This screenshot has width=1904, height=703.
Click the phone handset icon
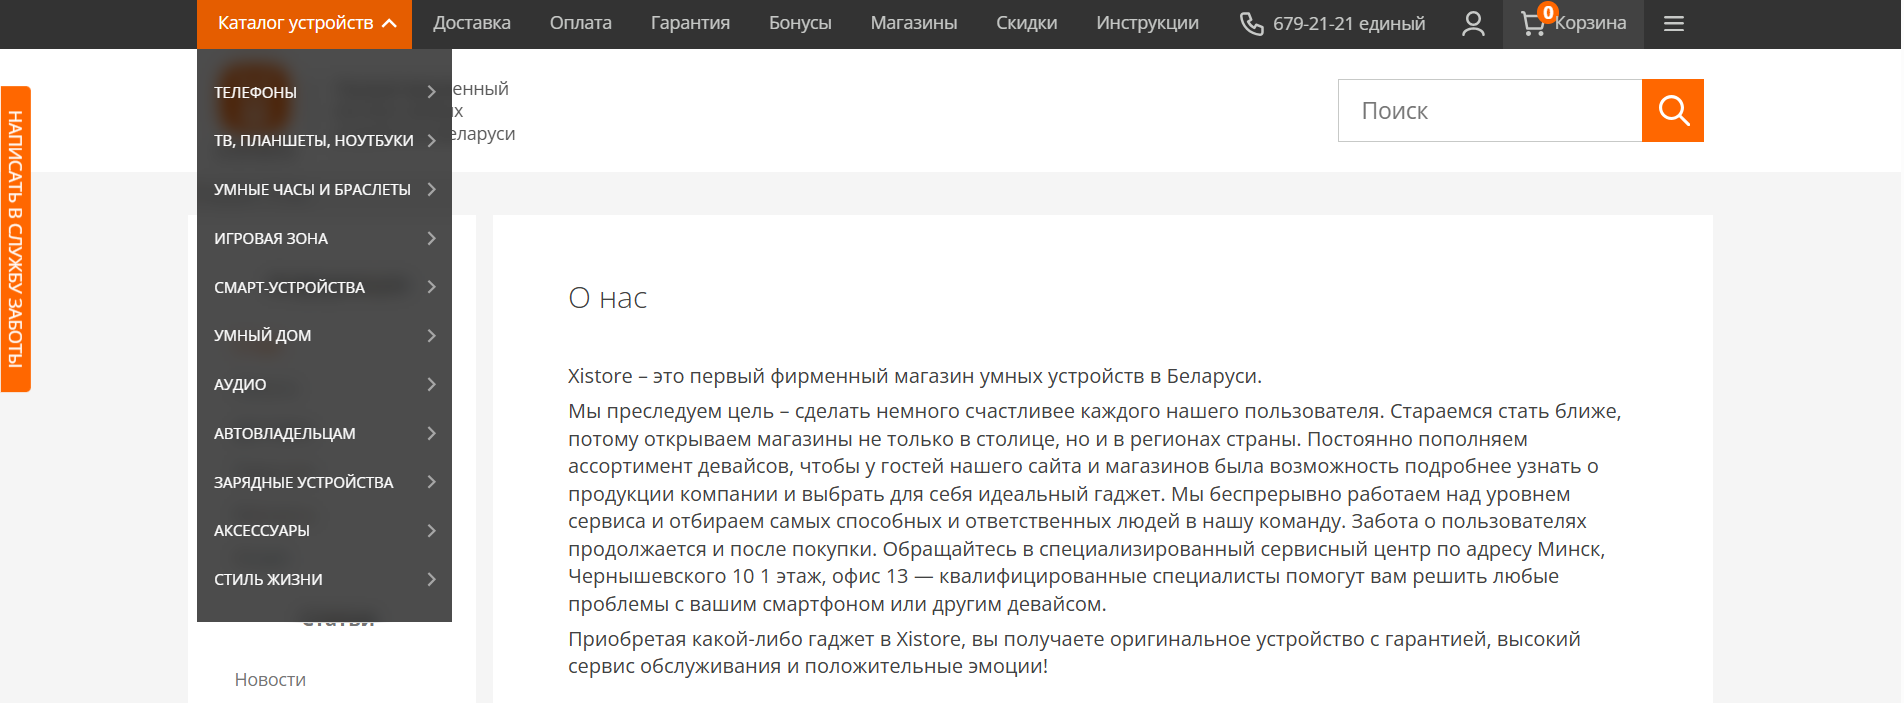tap(1252, 23)
